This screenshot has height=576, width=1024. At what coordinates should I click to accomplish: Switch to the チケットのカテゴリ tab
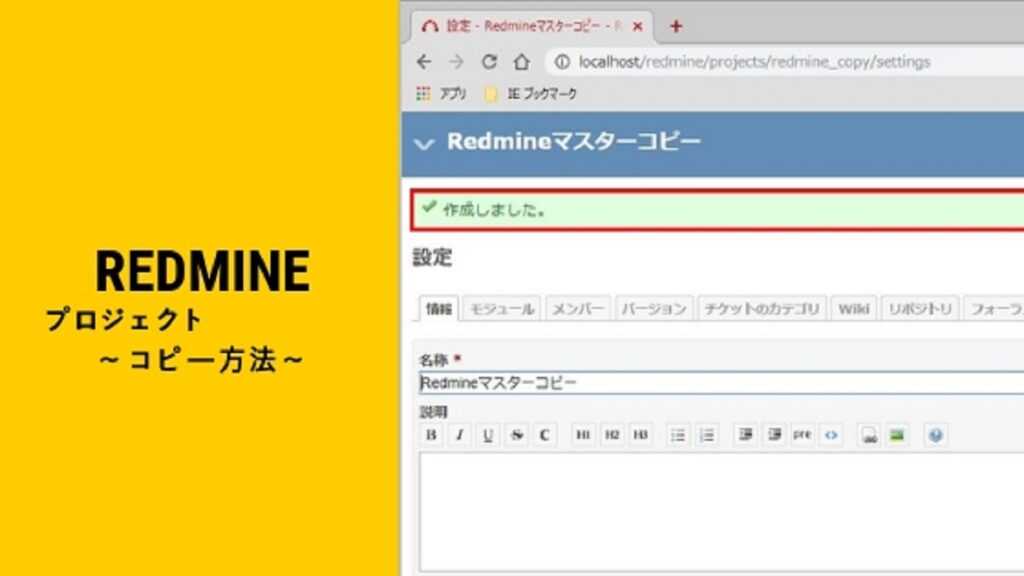pos(762,309)
